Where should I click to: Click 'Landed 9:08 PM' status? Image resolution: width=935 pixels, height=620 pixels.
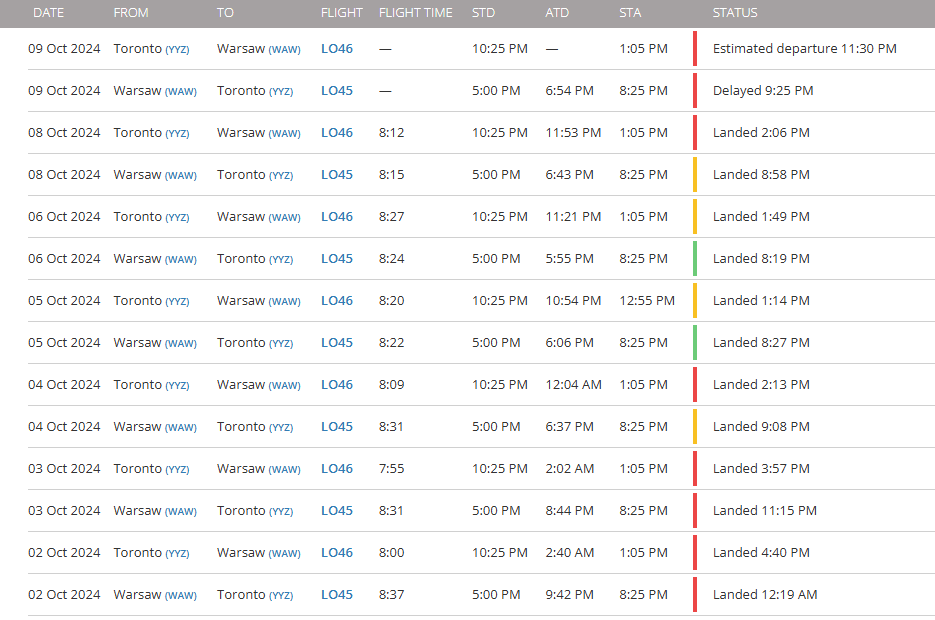point(761,427)
